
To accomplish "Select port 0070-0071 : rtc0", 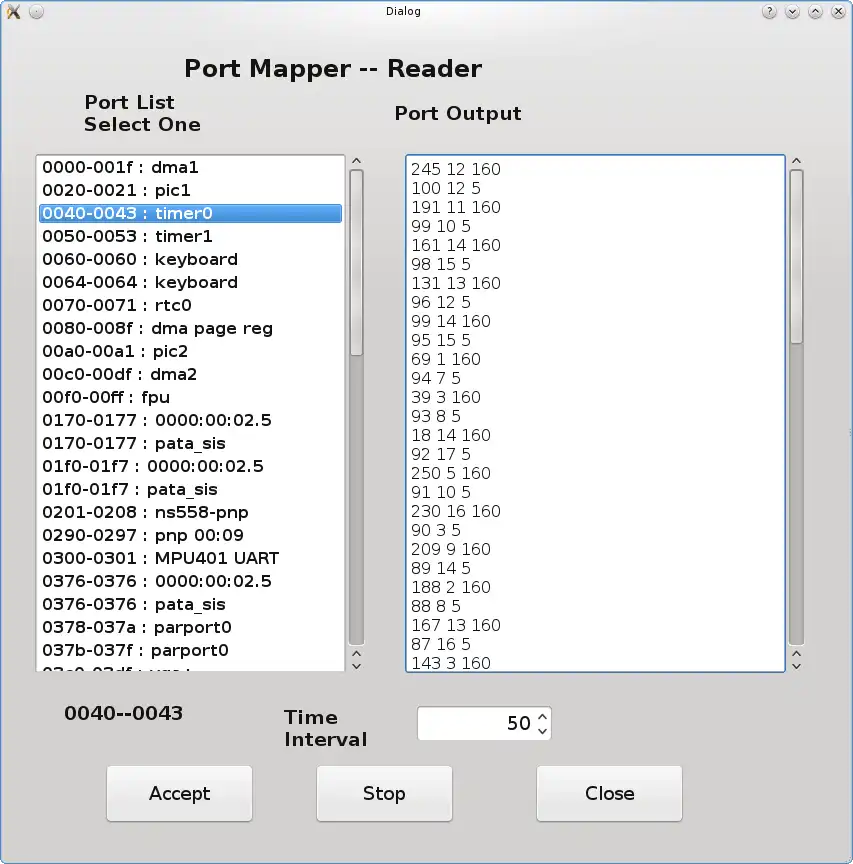I will pos(190,305).
